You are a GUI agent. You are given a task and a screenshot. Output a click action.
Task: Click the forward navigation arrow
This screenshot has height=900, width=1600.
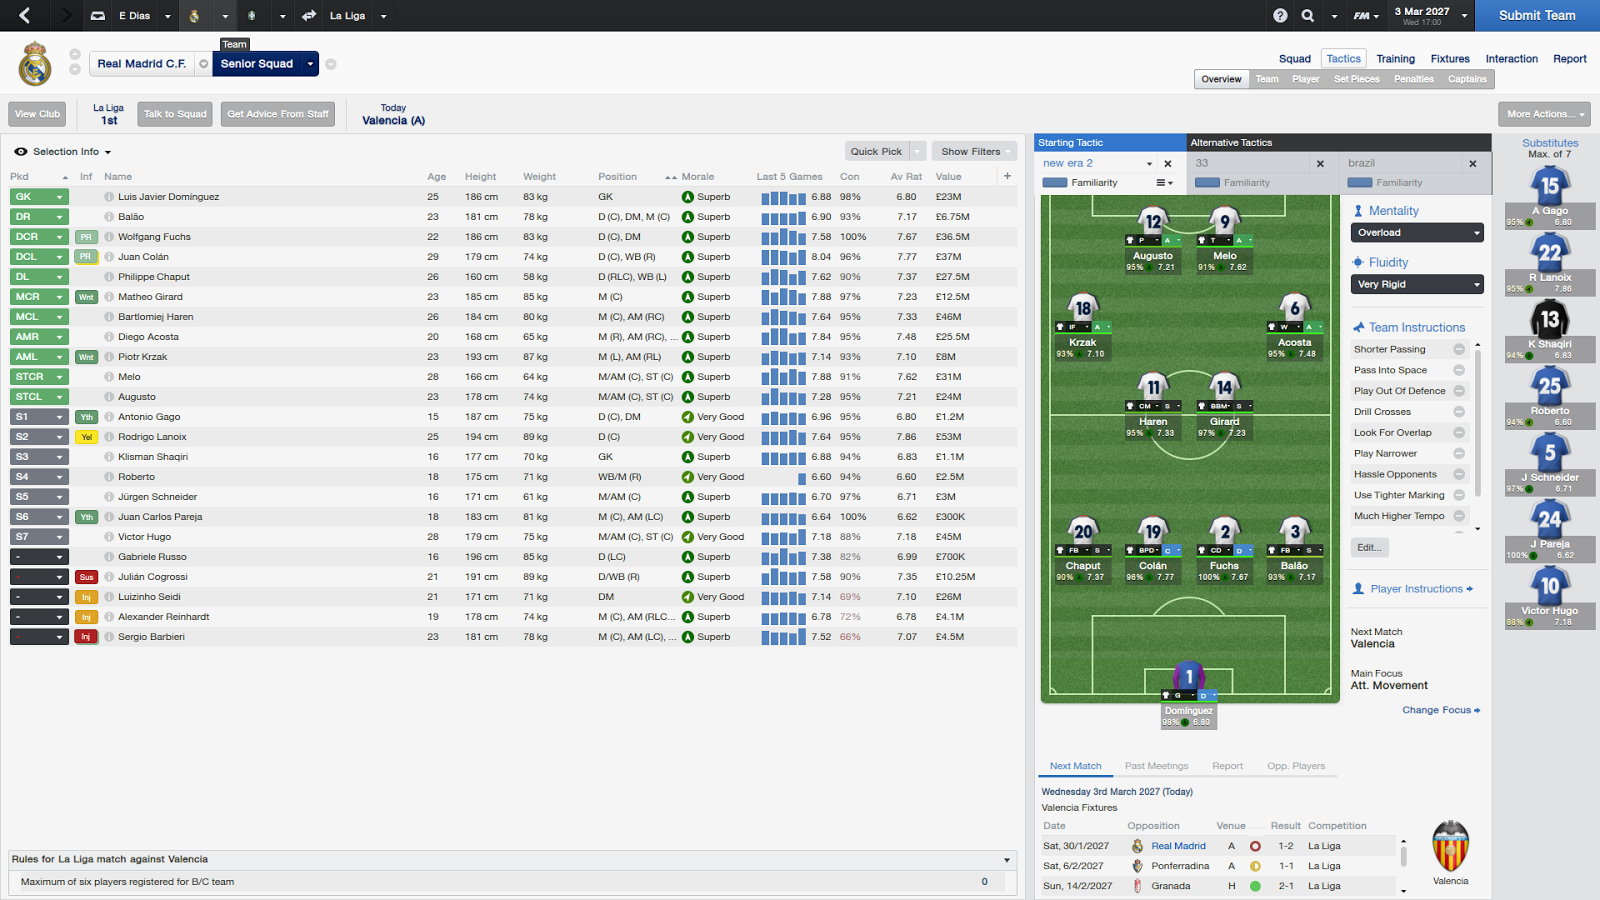click(x=66, y=15)
